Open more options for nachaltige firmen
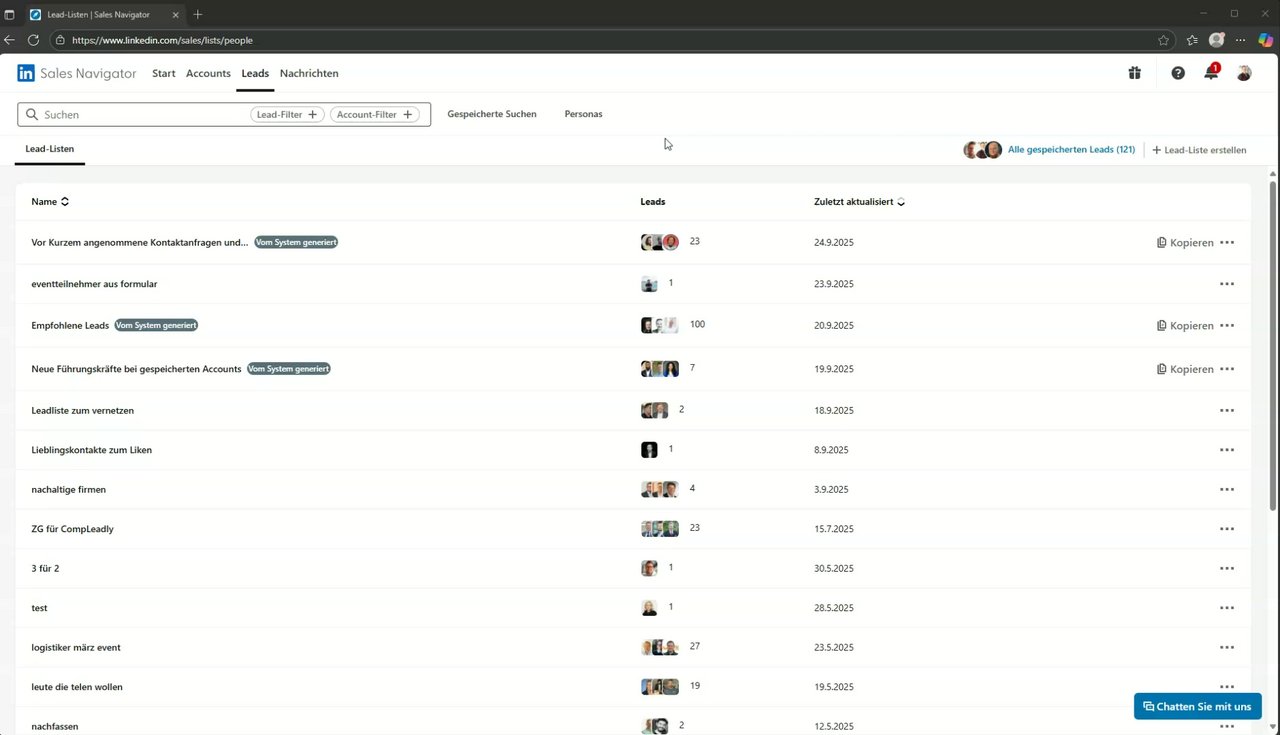This screenshot has height=735, width=1280. (1227, 490)
